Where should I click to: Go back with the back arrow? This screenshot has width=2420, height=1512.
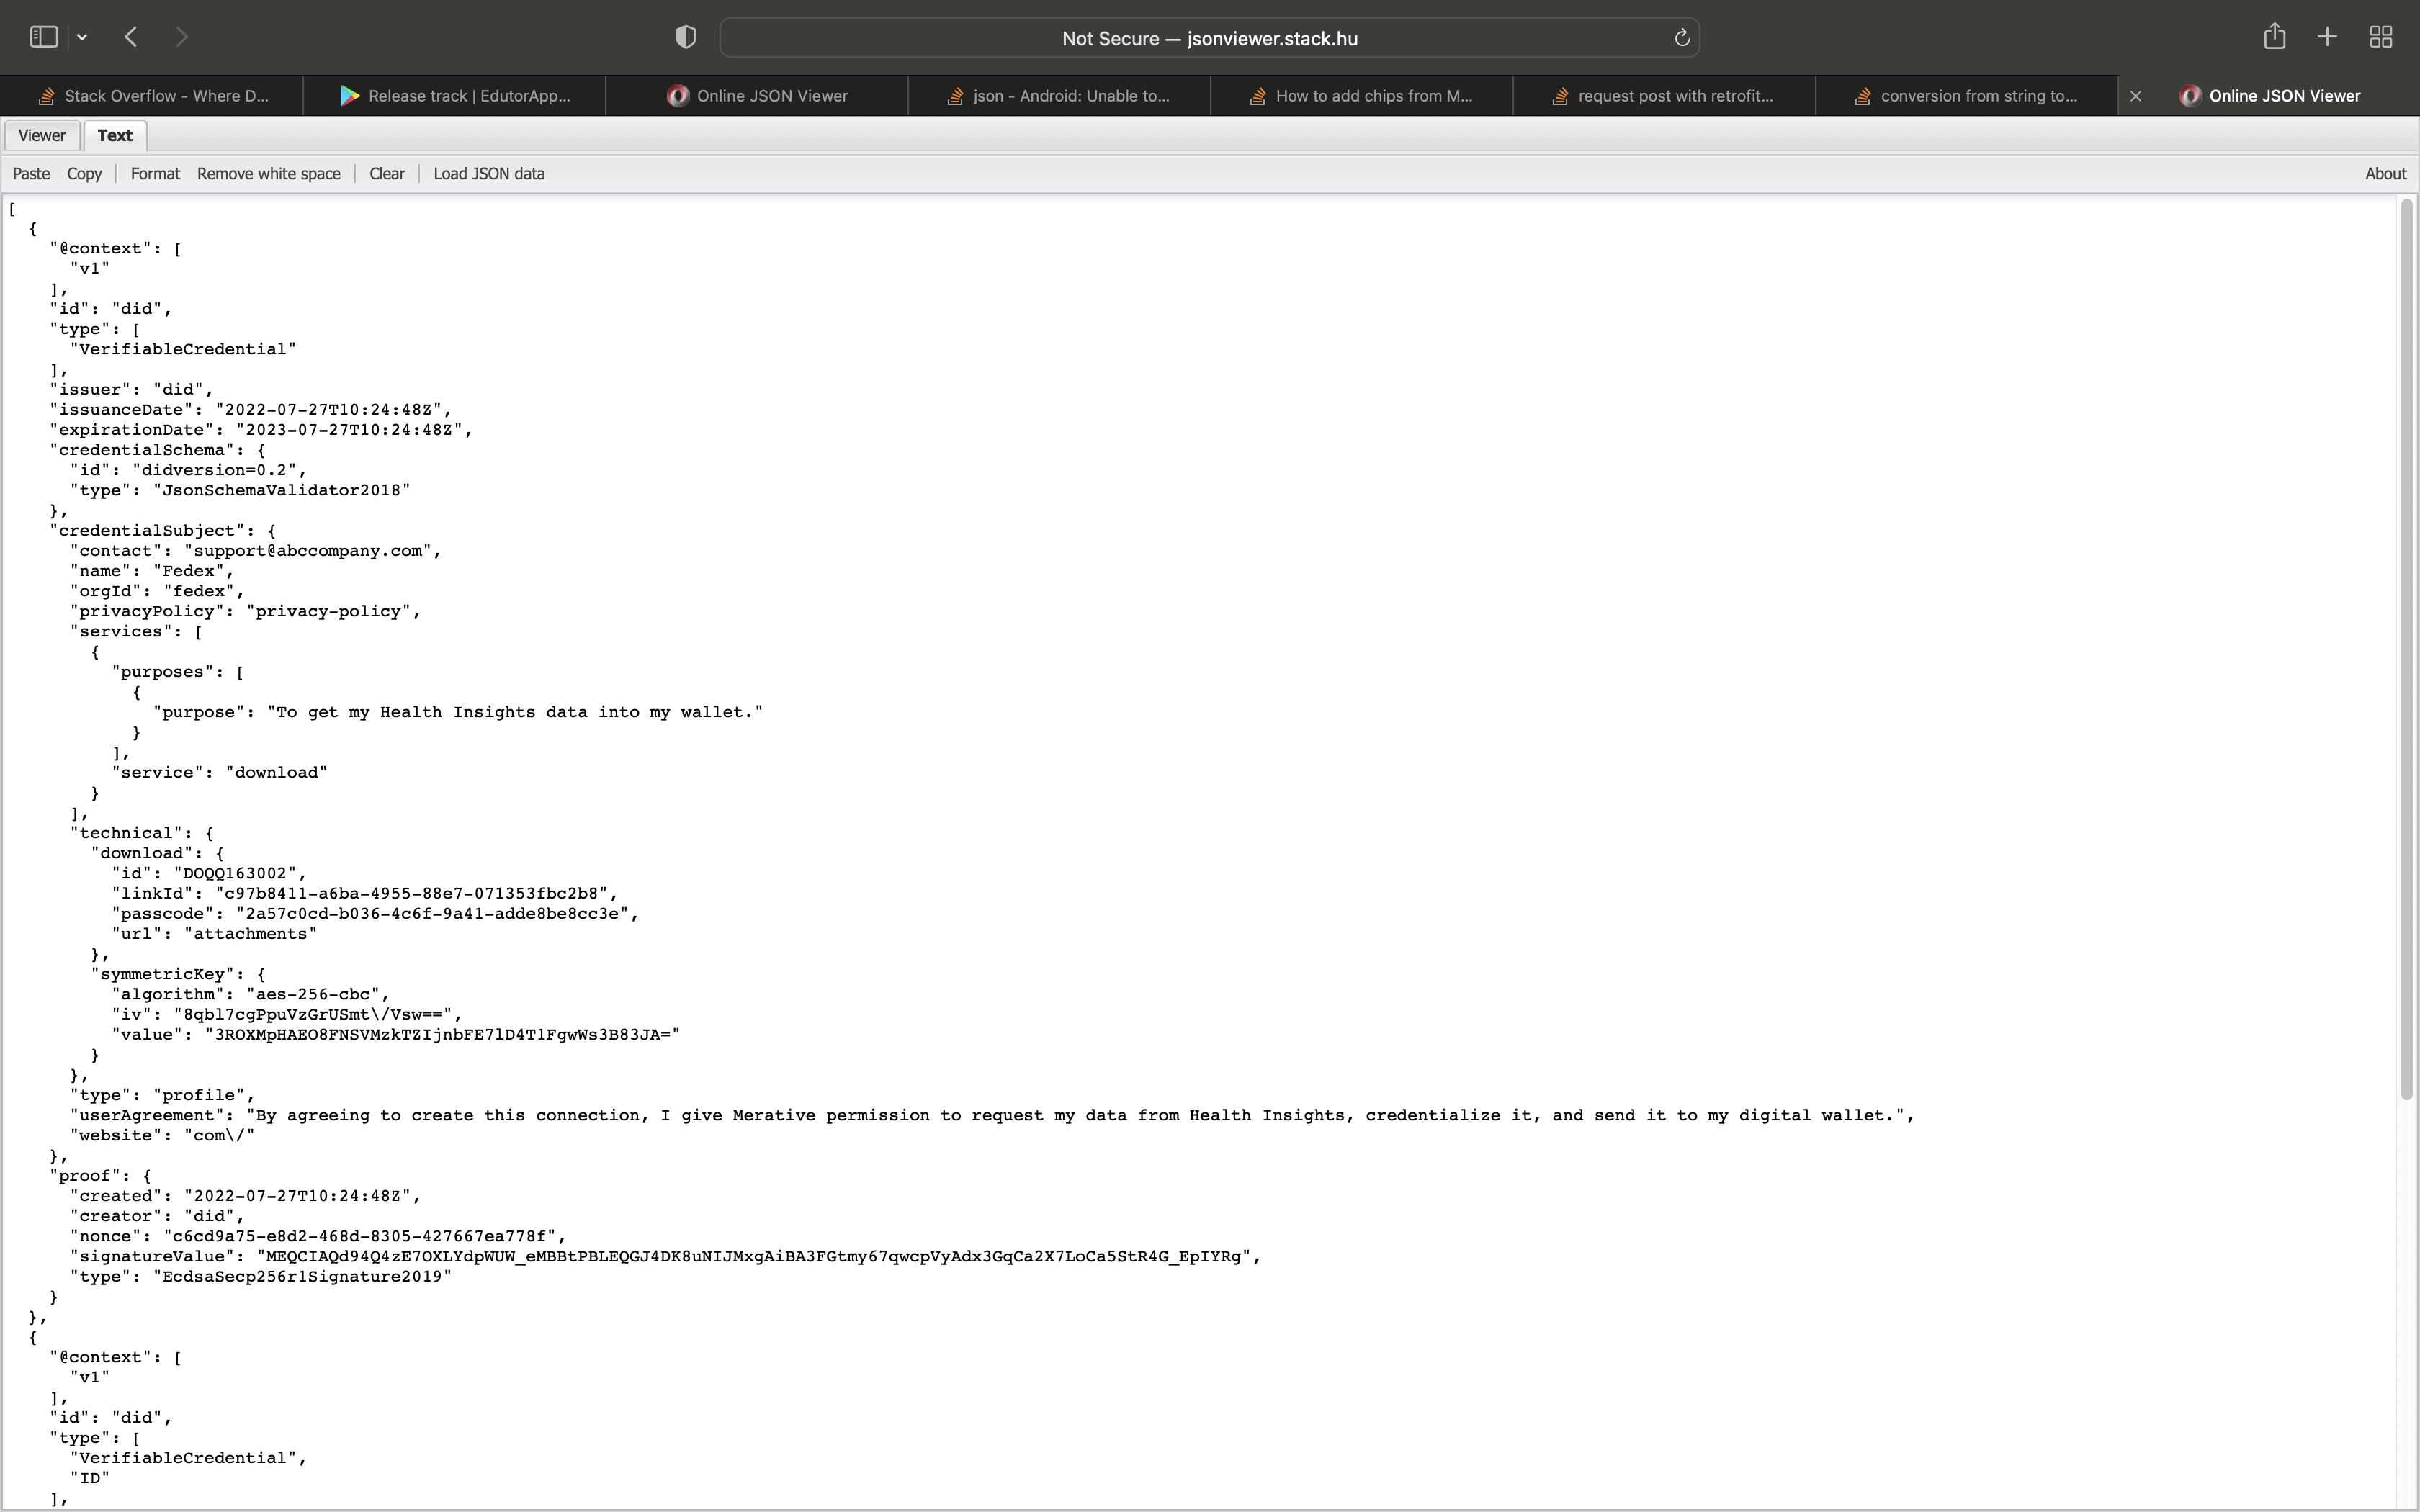click(131, 37)
